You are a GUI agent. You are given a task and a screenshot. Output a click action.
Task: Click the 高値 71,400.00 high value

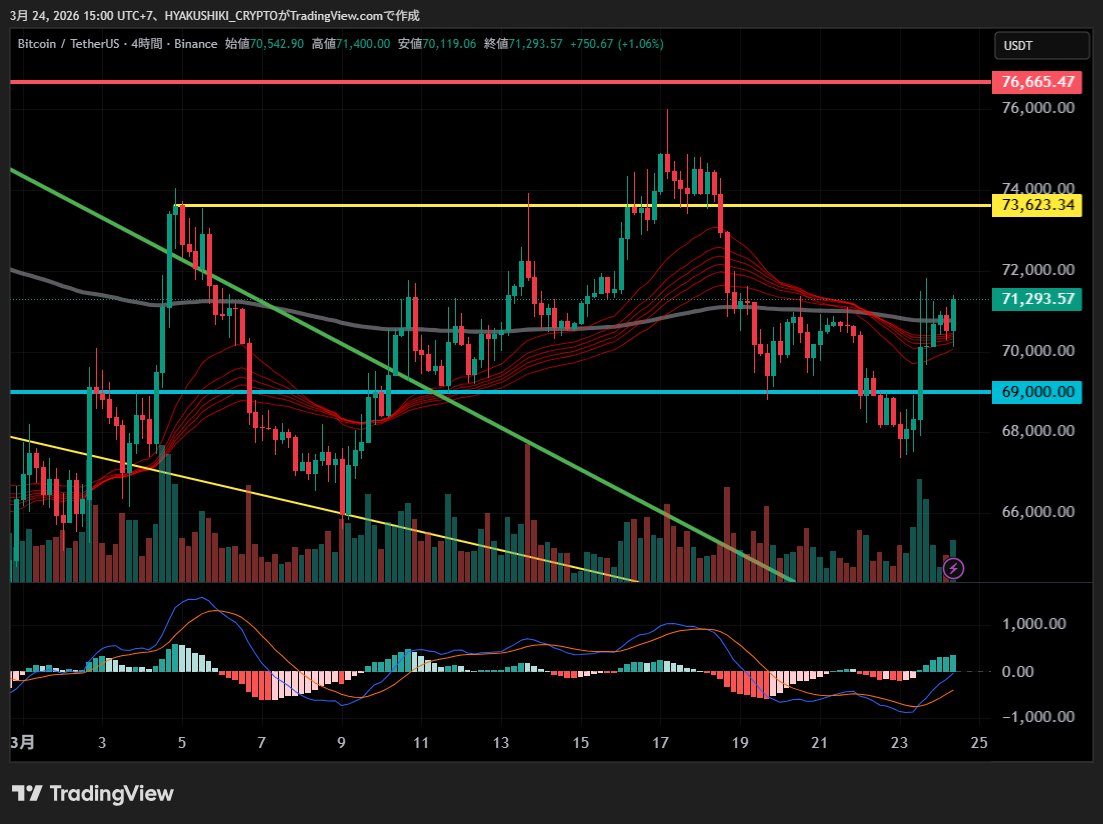coord(350,44)
